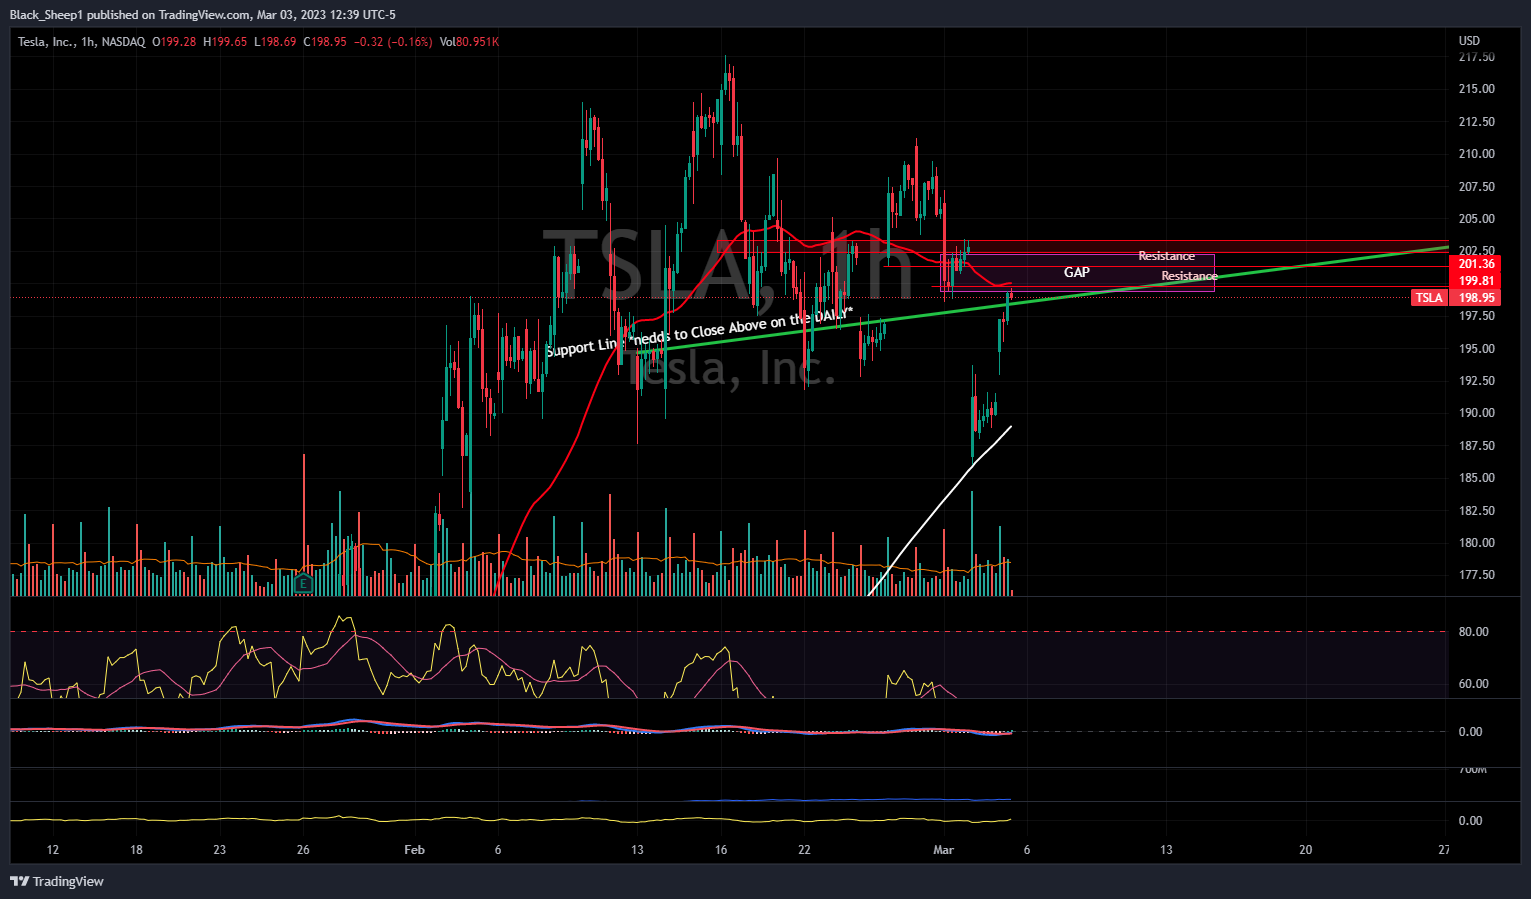Click the 700M indicator axis label
Viewport: 1531px width, 899px height.
click(x=1473, y=770)
